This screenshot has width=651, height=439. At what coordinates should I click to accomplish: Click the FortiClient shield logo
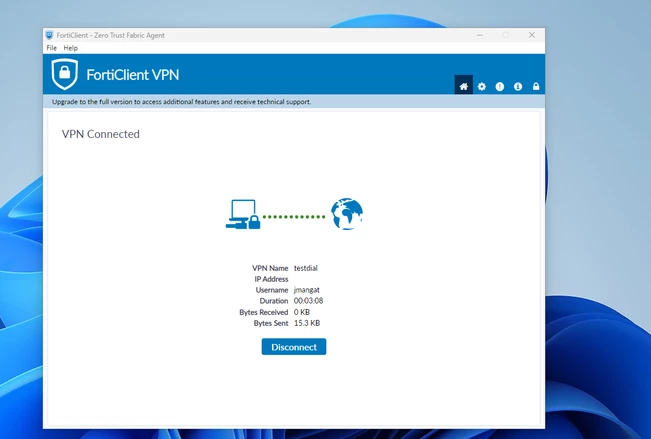pos(65,74)
